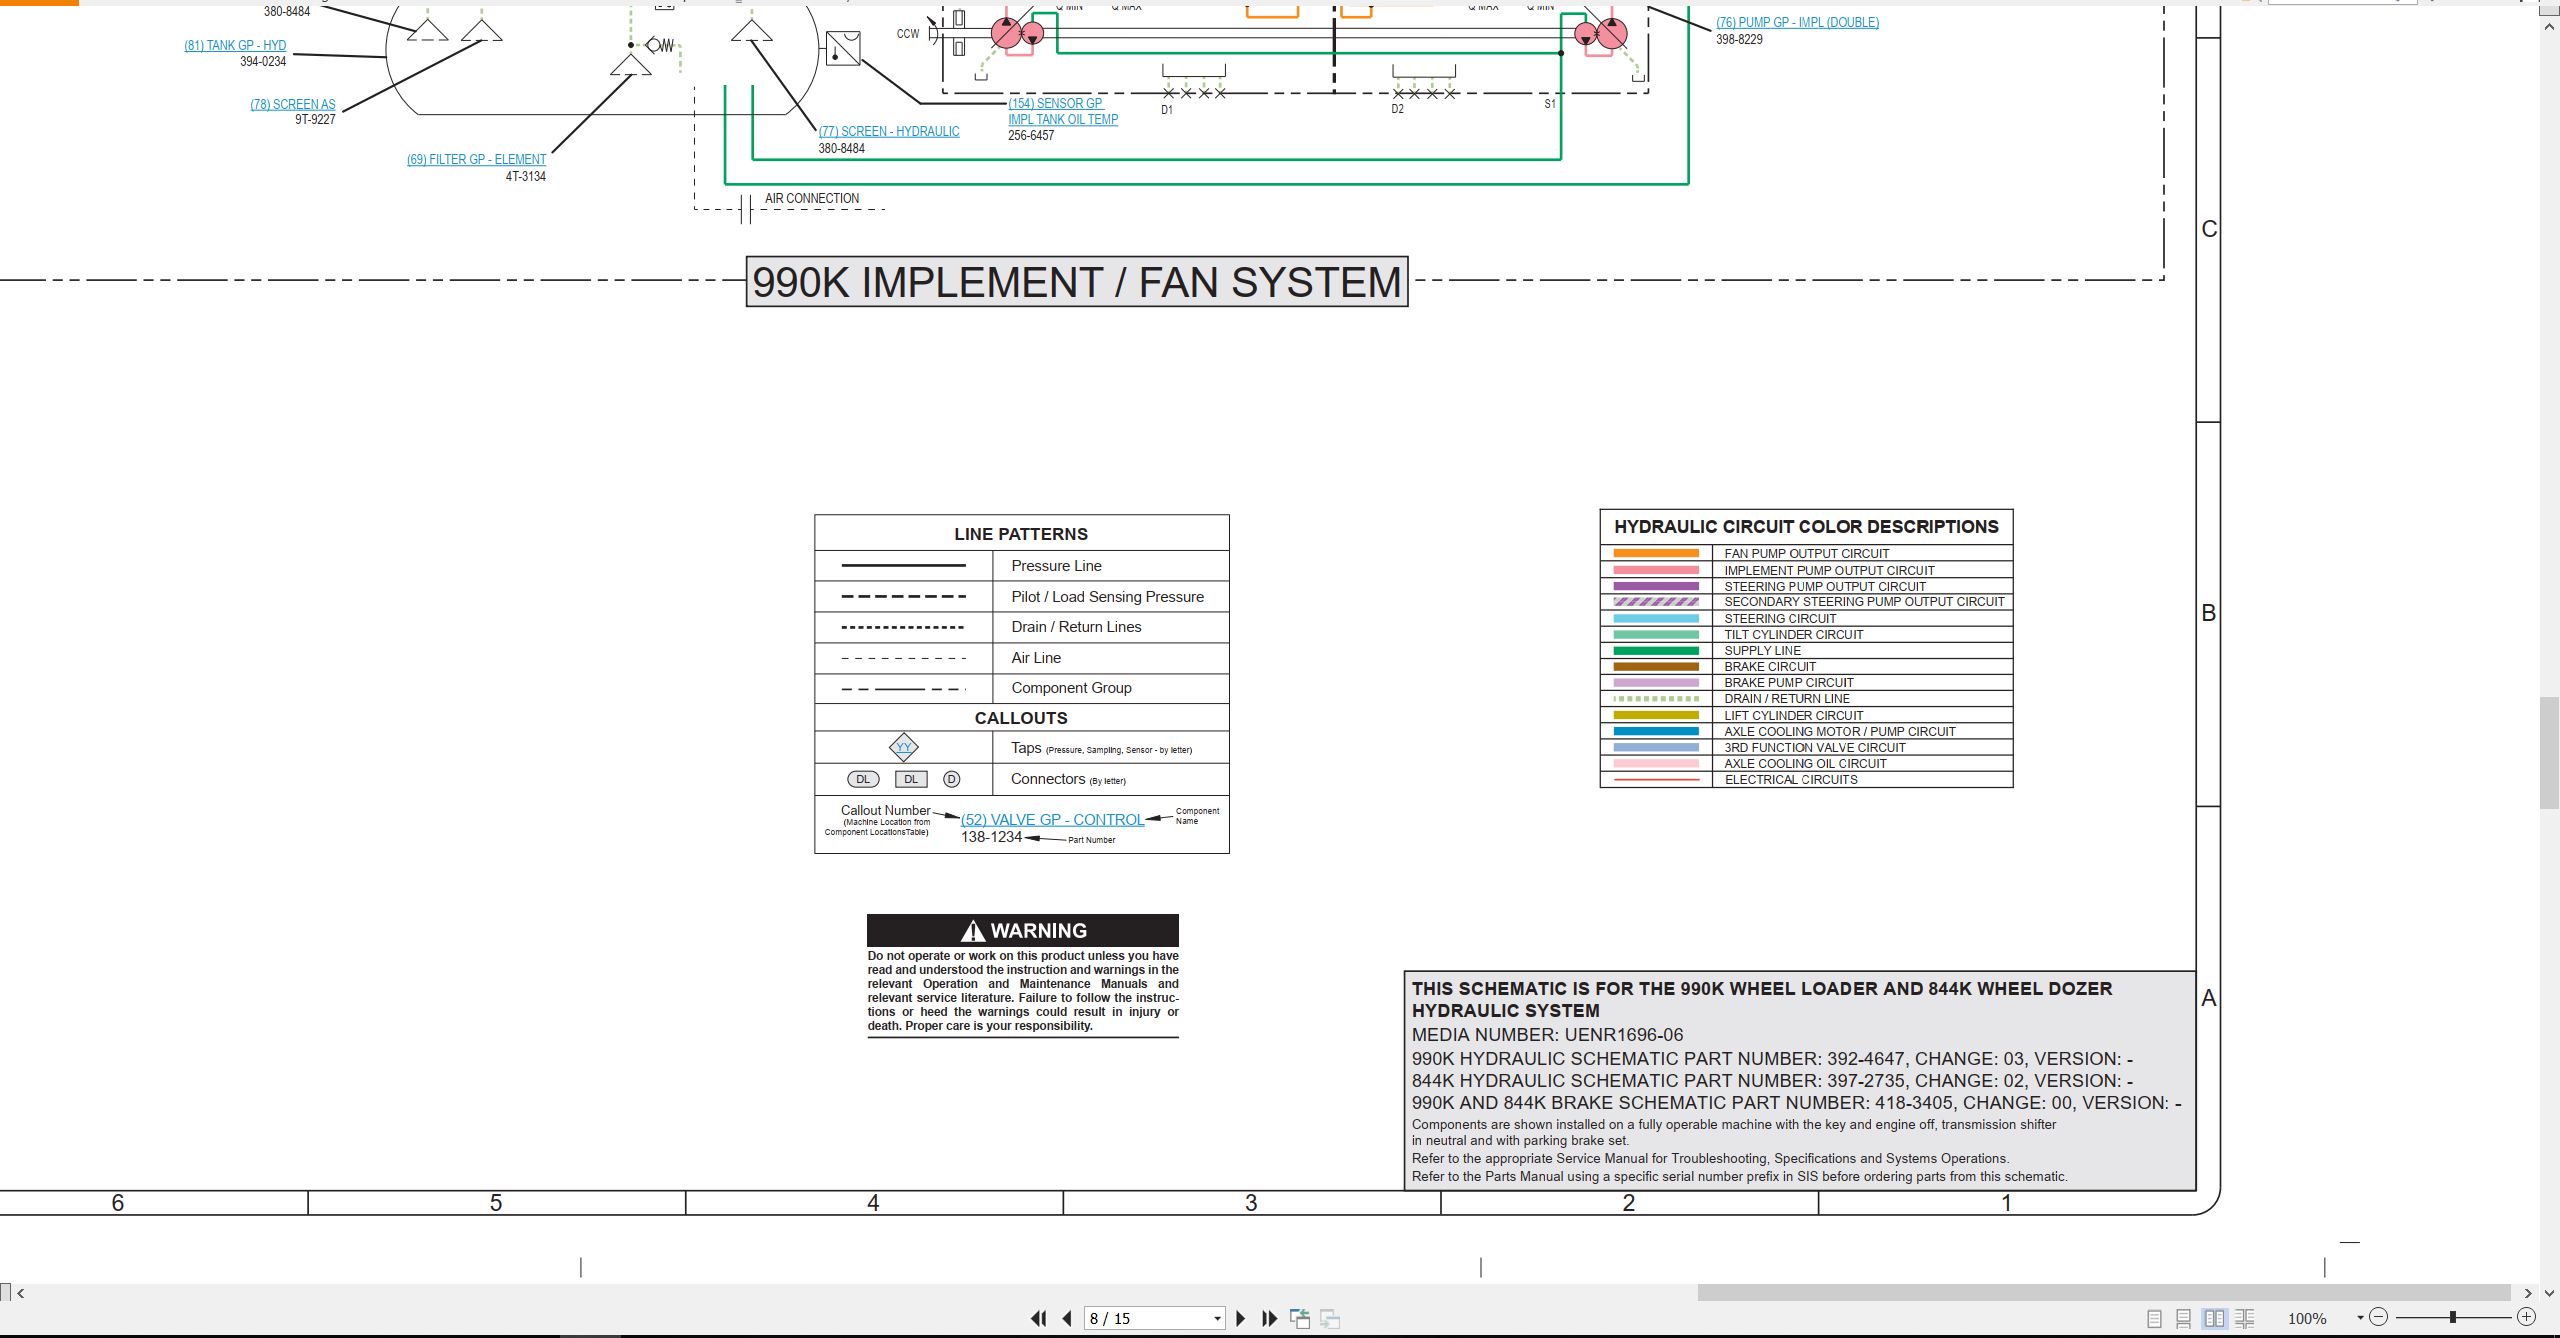This screenshot has width=2560, height=1338.
Task: Click the scroll right arrow
Action: click(x=2528, y=1293)
